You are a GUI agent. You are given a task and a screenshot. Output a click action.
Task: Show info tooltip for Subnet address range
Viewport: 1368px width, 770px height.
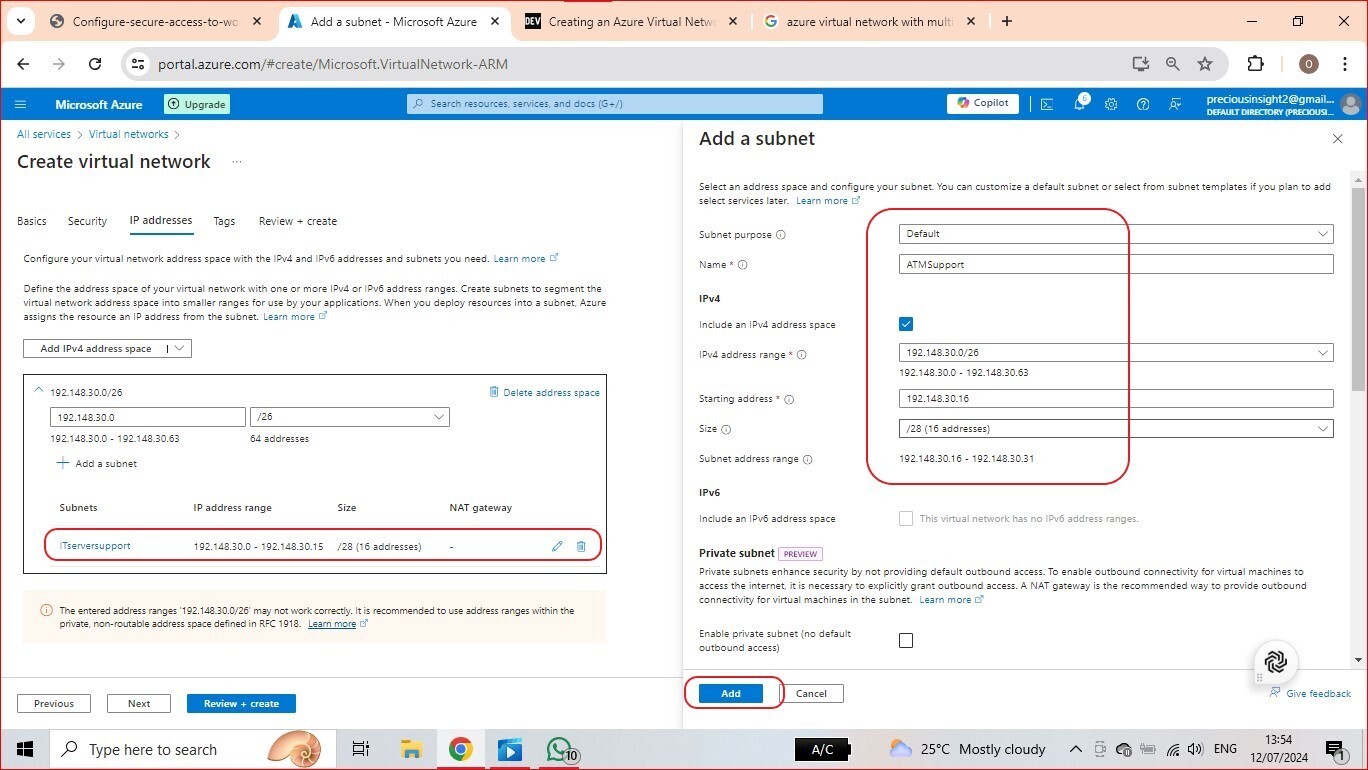808,460
